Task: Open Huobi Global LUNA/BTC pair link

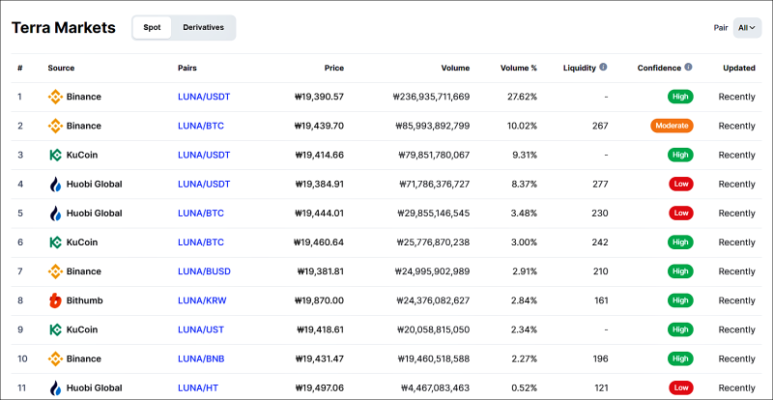Action: click(201, 213)
